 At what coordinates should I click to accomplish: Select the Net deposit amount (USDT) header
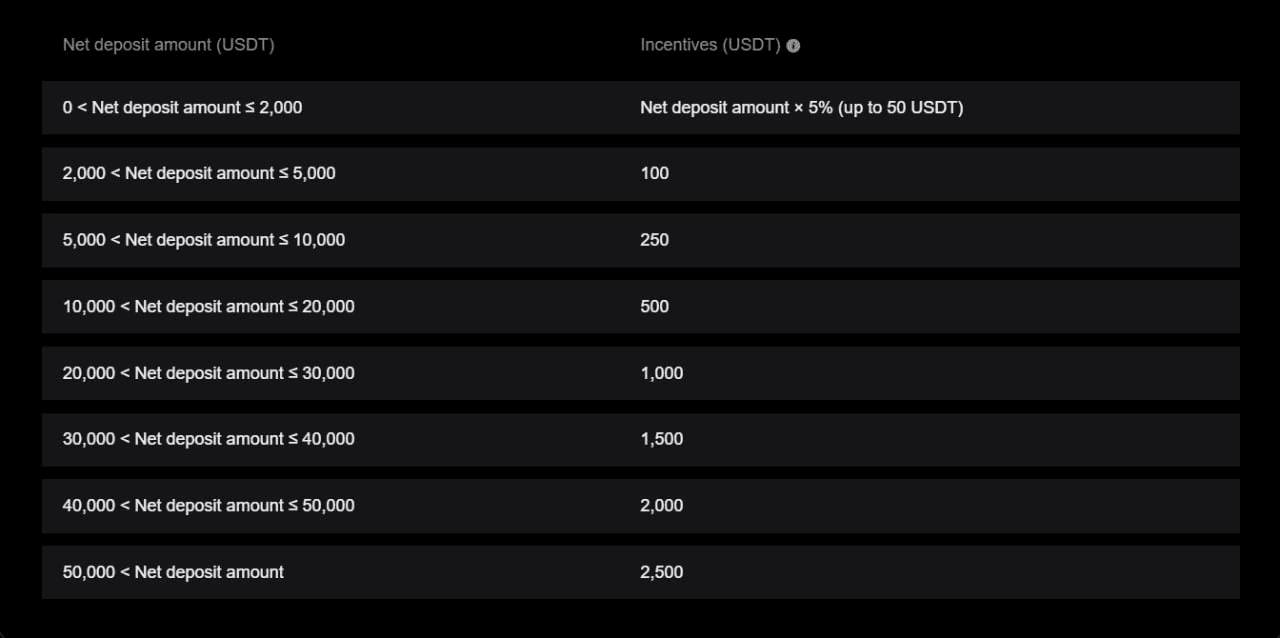[168, 45]
